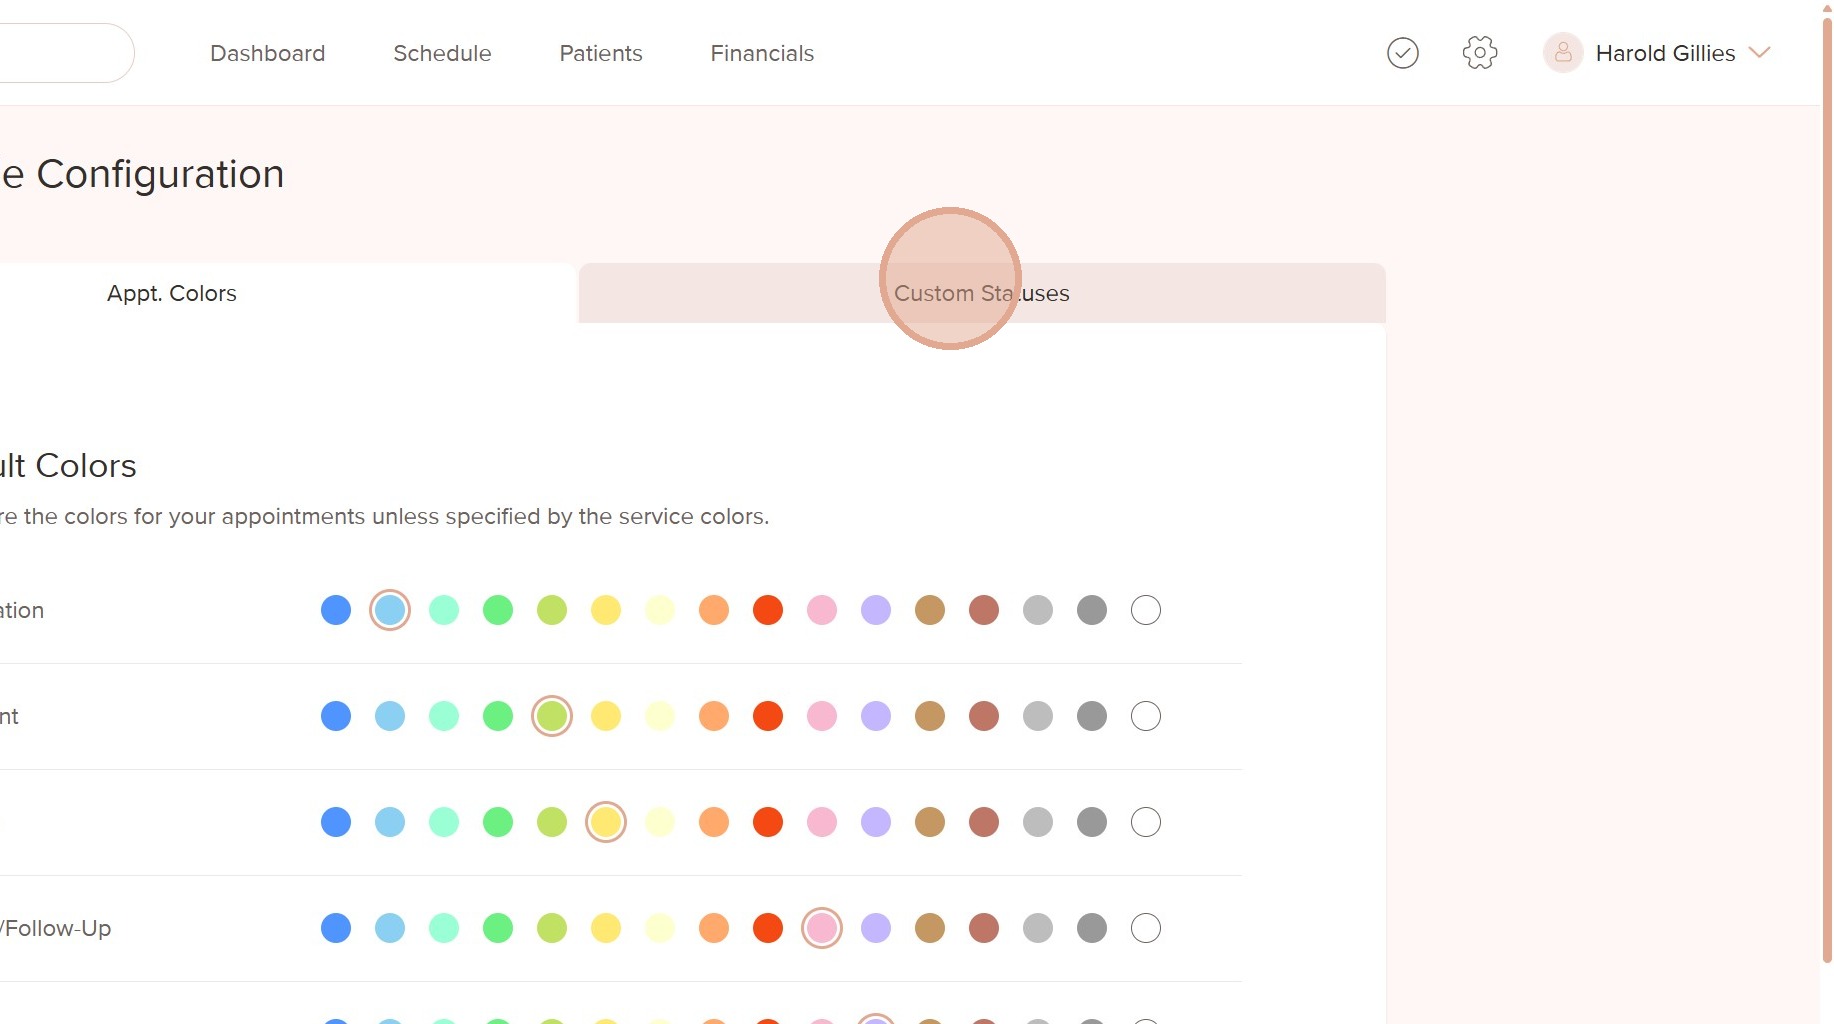
Task: Set terracotta swatch in the 'nt' row
Action: pos(984,716)
